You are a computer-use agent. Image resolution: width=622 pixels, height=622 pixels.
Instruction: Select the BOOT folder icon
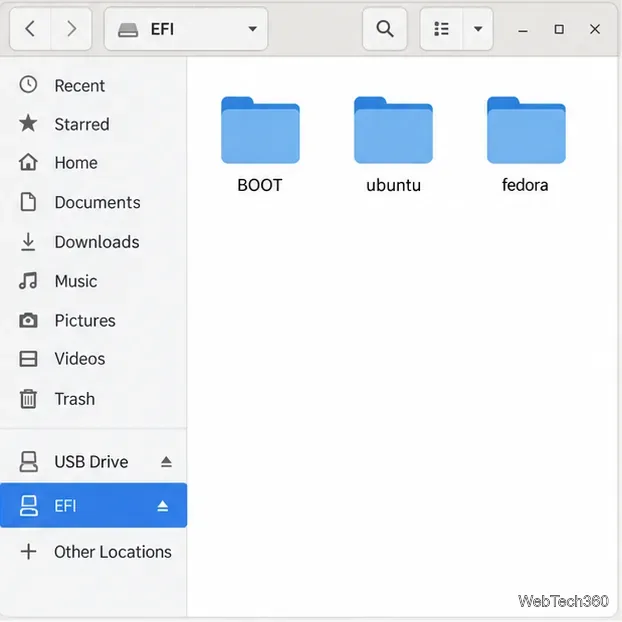[x=260, y=130]
